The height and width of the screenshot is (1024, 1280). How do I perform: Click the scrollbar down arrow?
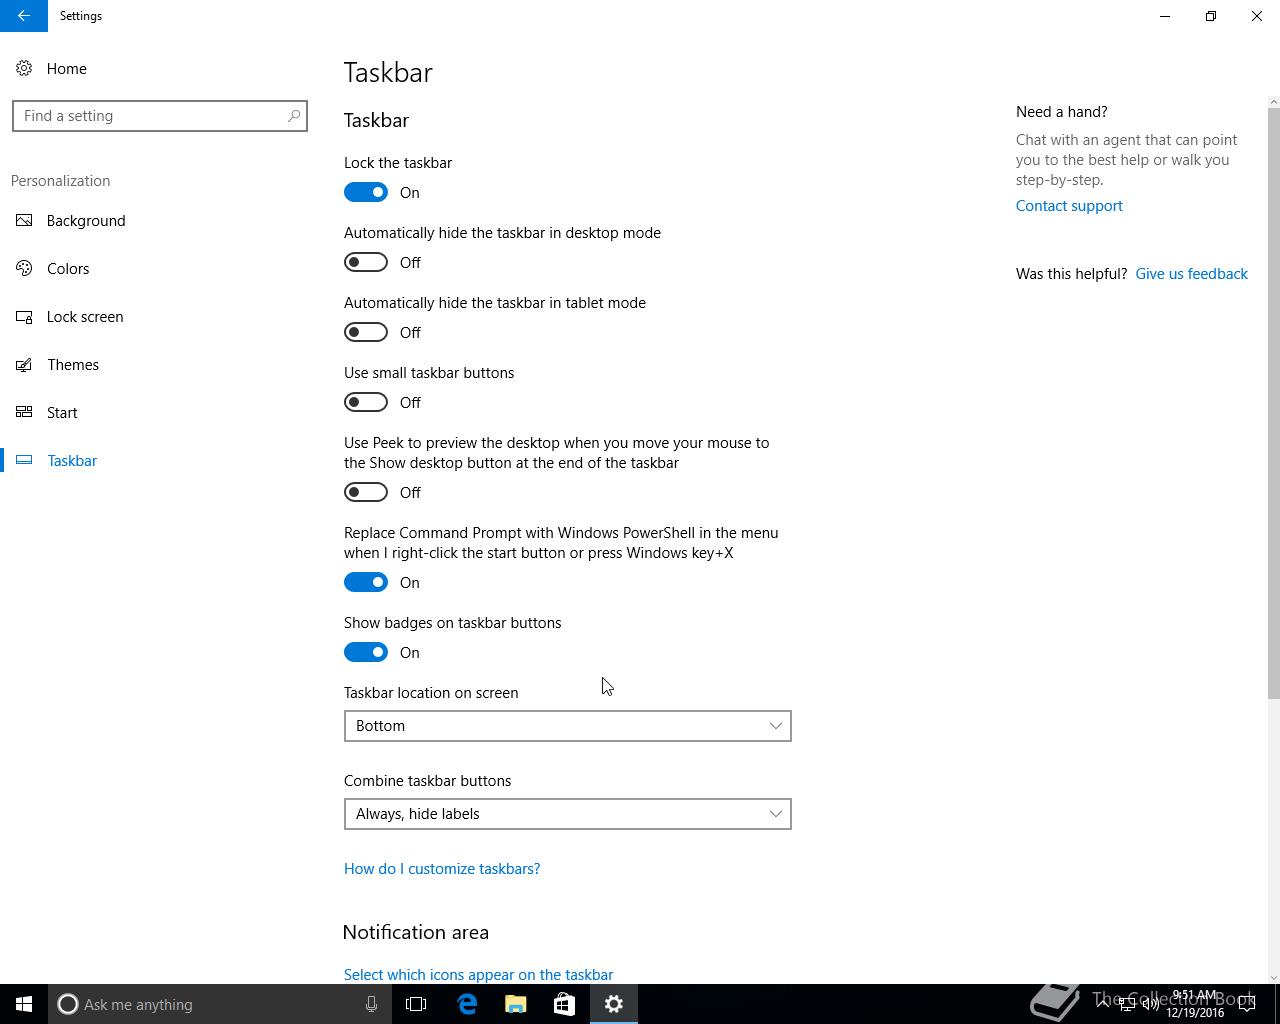click(x=1273, y=977)
